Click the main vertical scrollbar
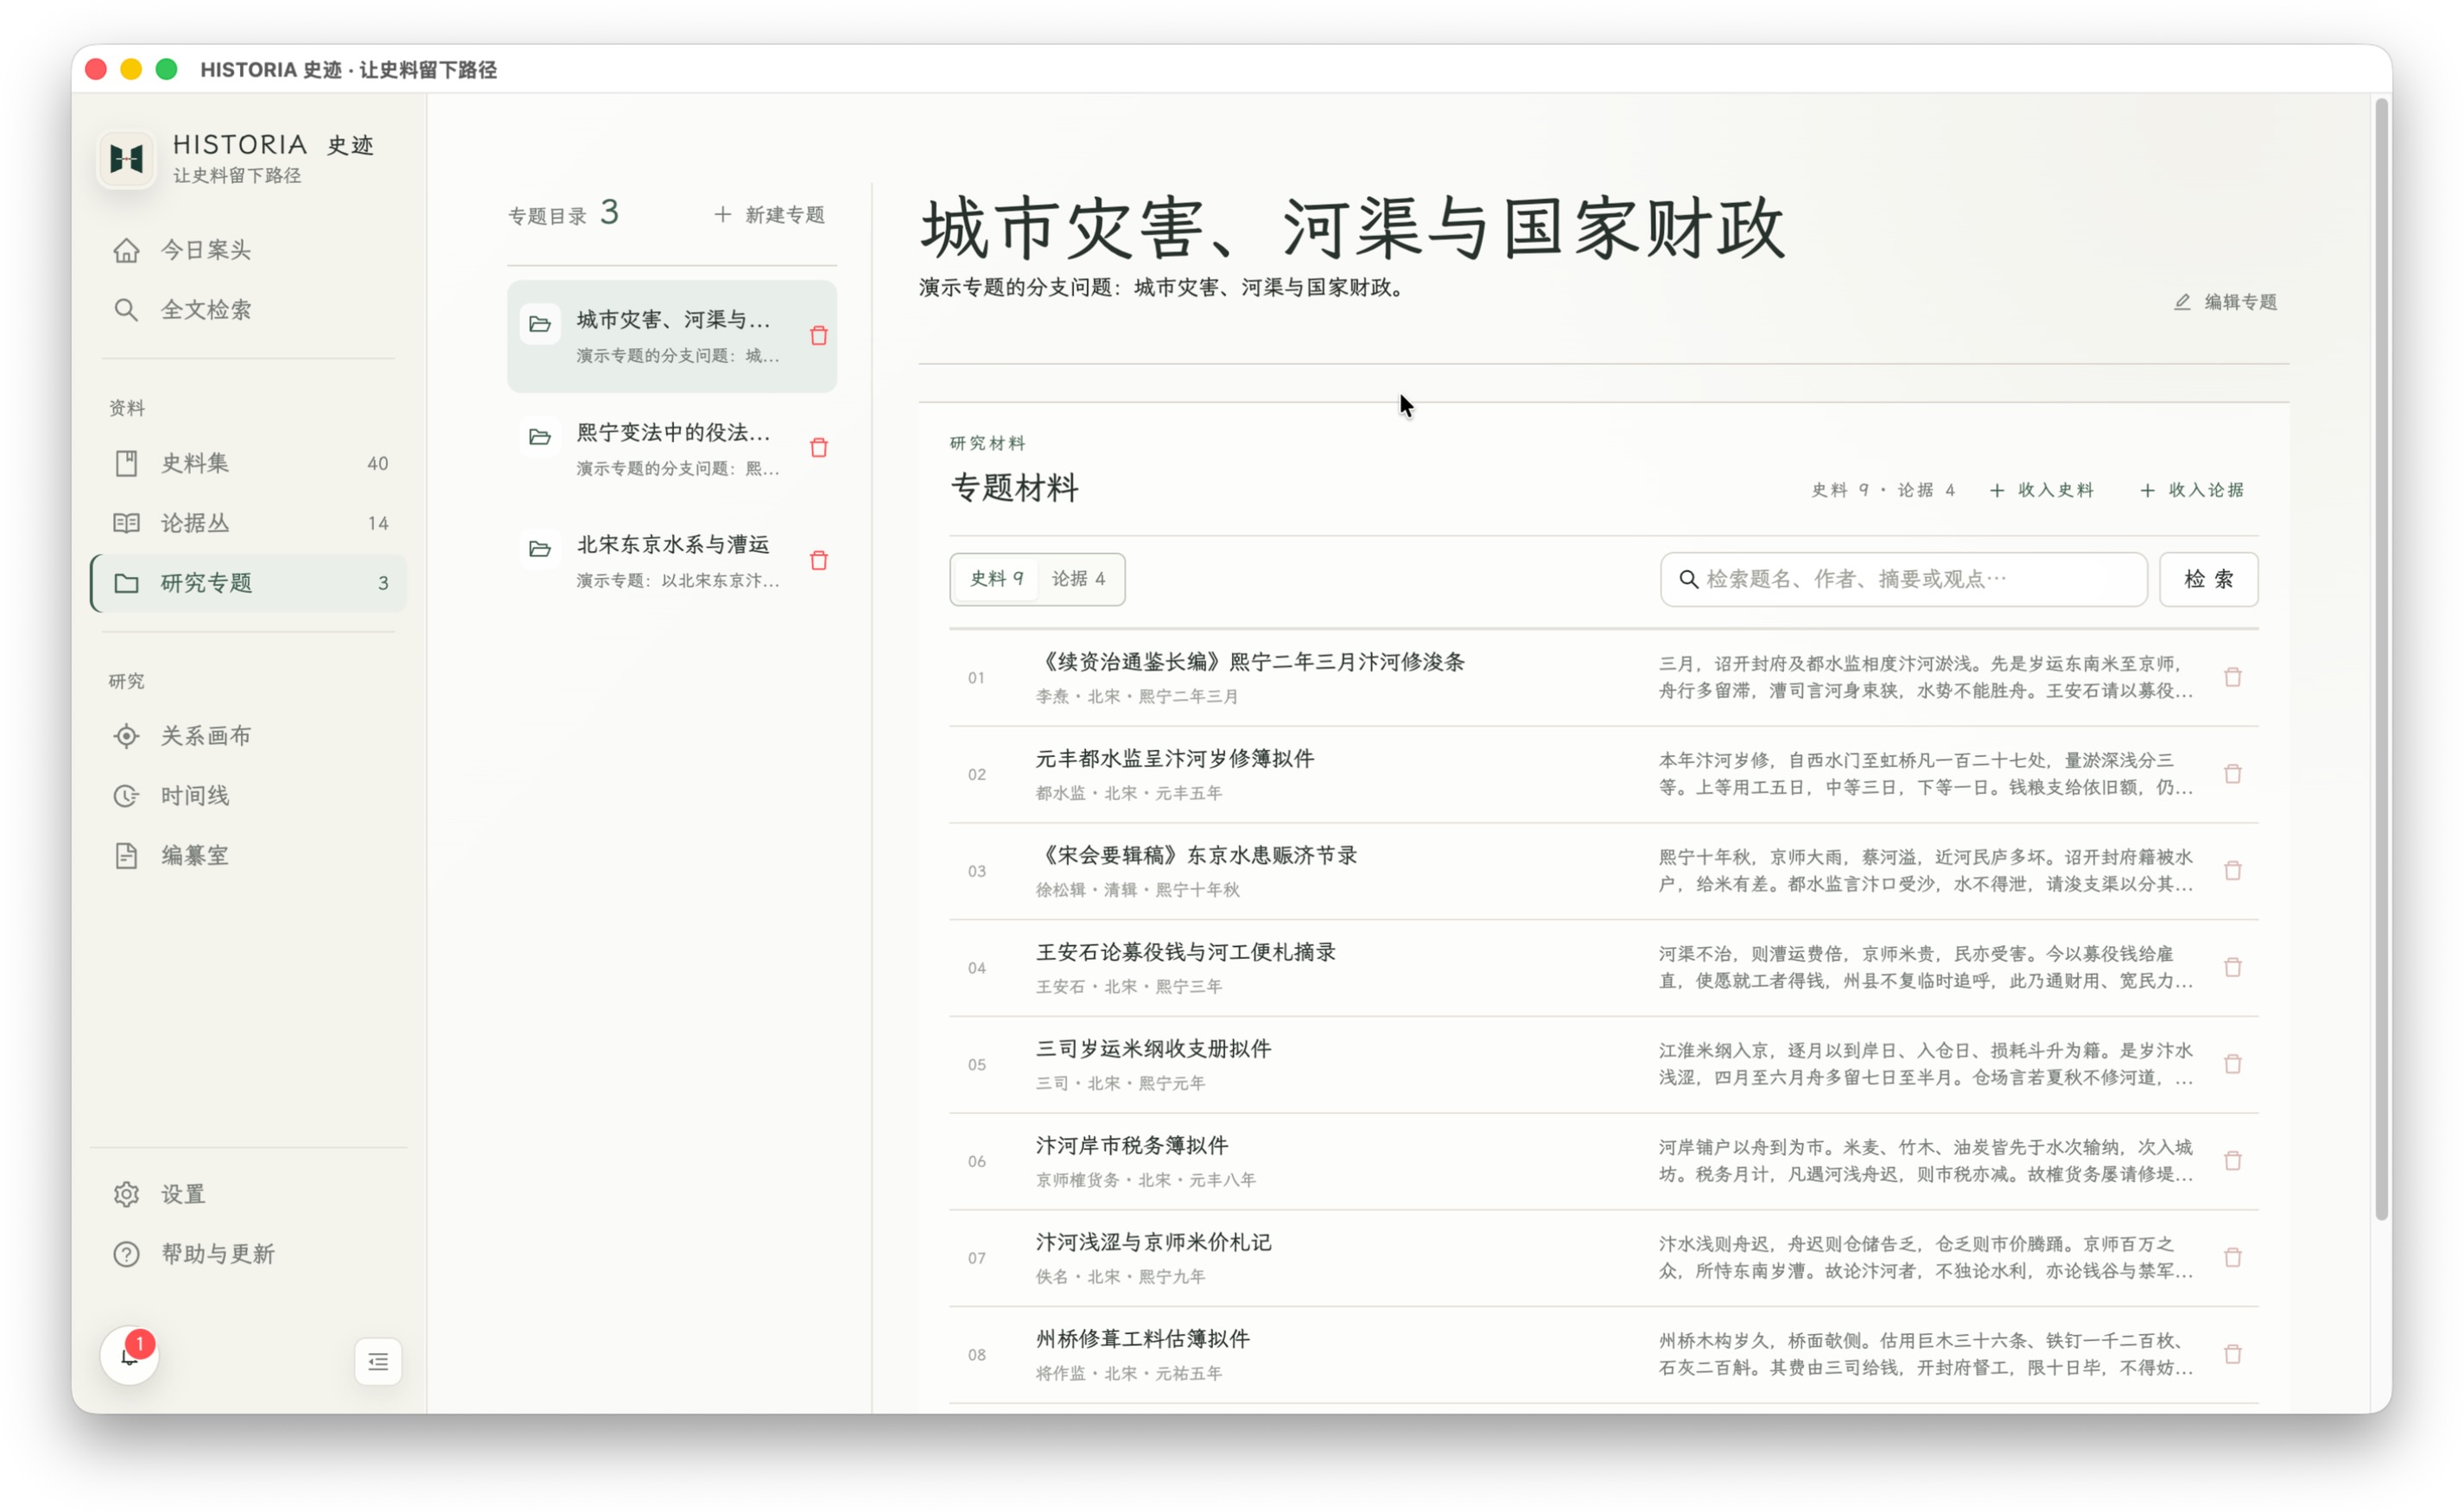 (x=2382, y=660)
